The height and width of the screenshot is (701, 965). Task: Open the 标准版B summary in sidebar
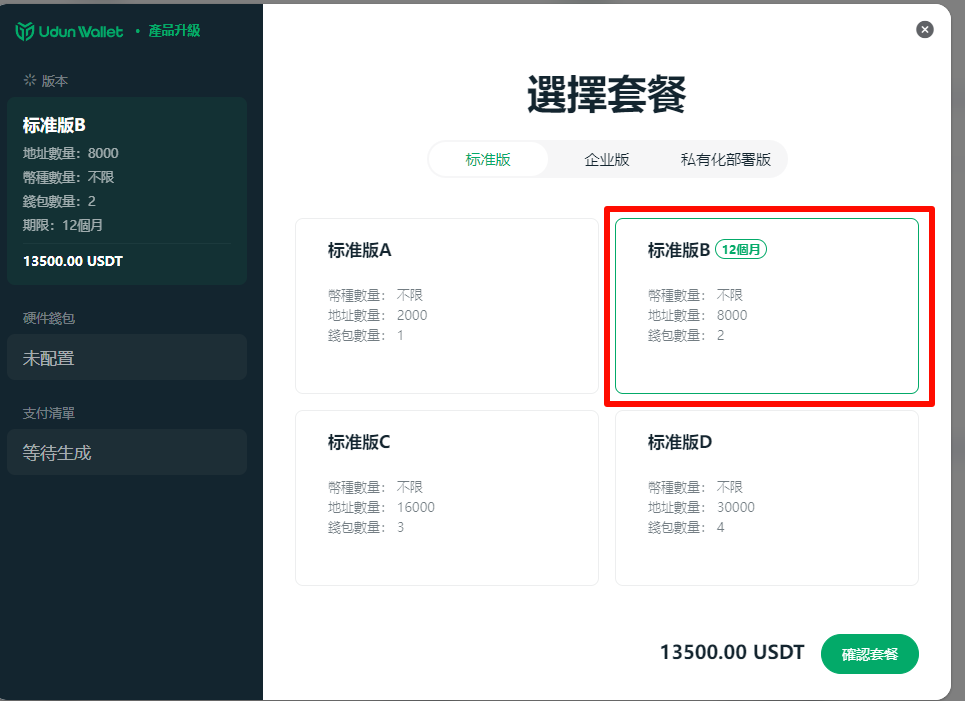126,190
